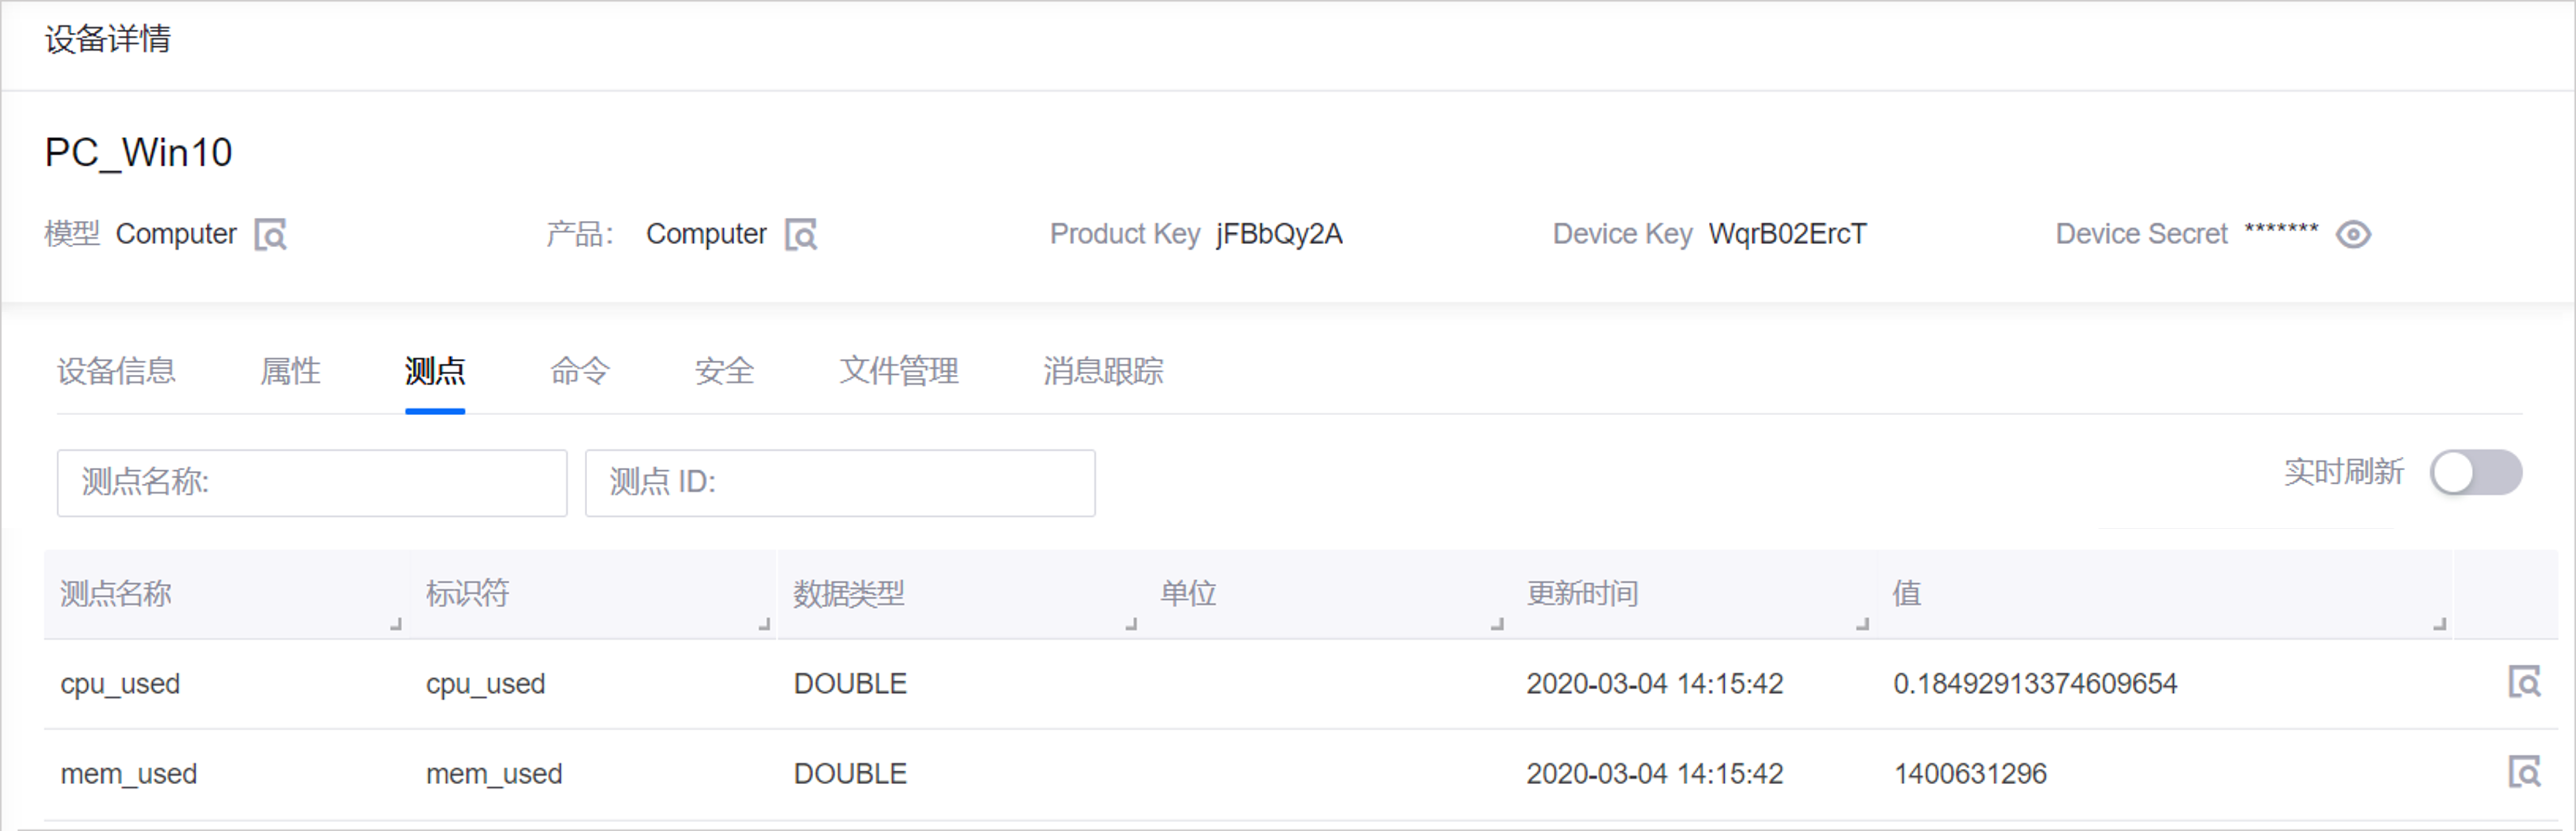This screenshot has height=831, width=2576.
Task: Focus the 测点 ID search field
Action: (x=840, y=483)
